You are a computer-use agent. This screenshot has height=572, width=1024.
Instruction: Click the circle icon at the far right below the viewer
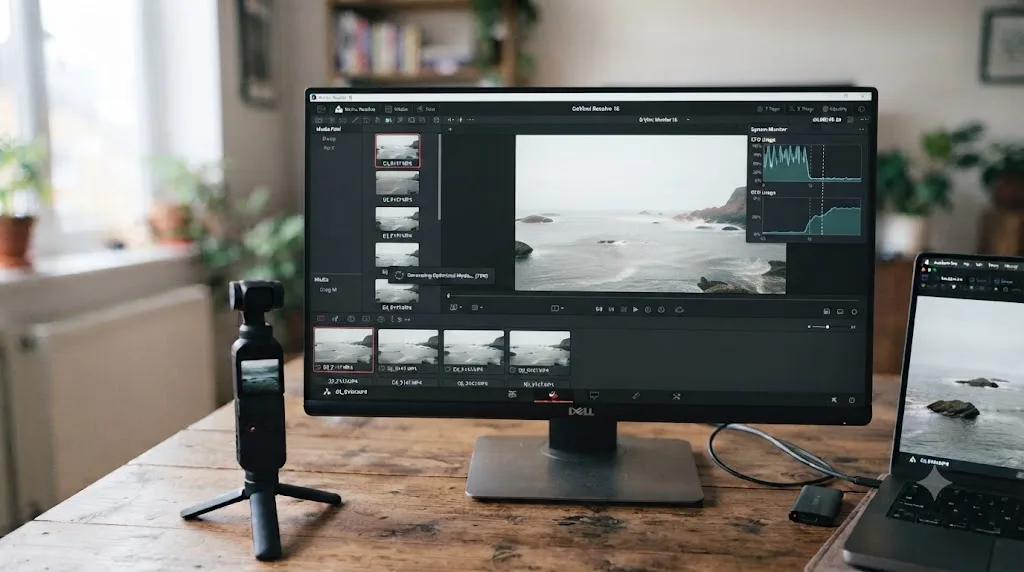tap(854, 311)
